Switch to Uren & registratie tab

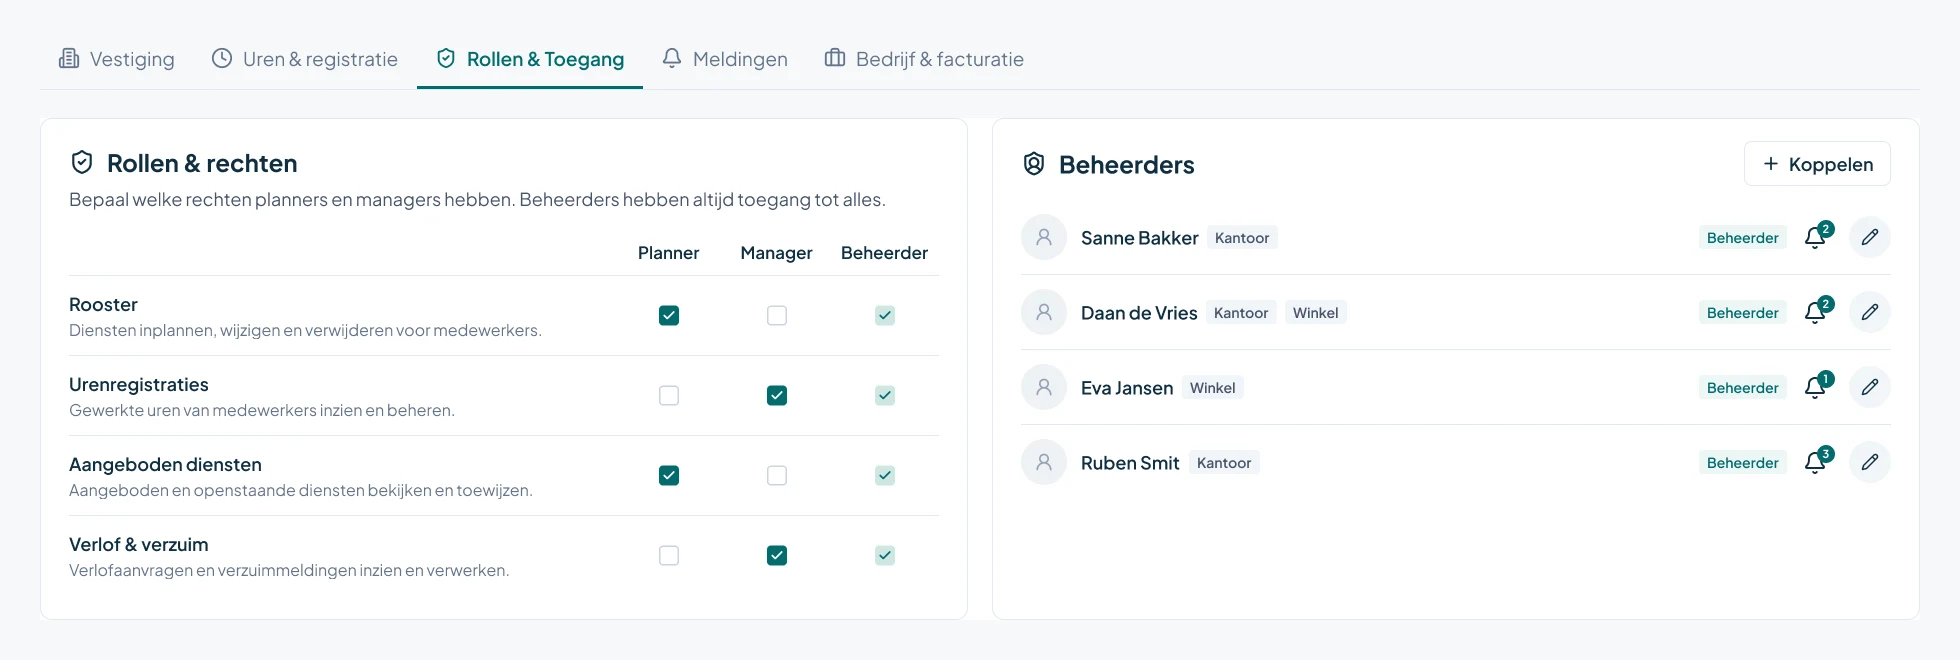[x=304, y=59]
